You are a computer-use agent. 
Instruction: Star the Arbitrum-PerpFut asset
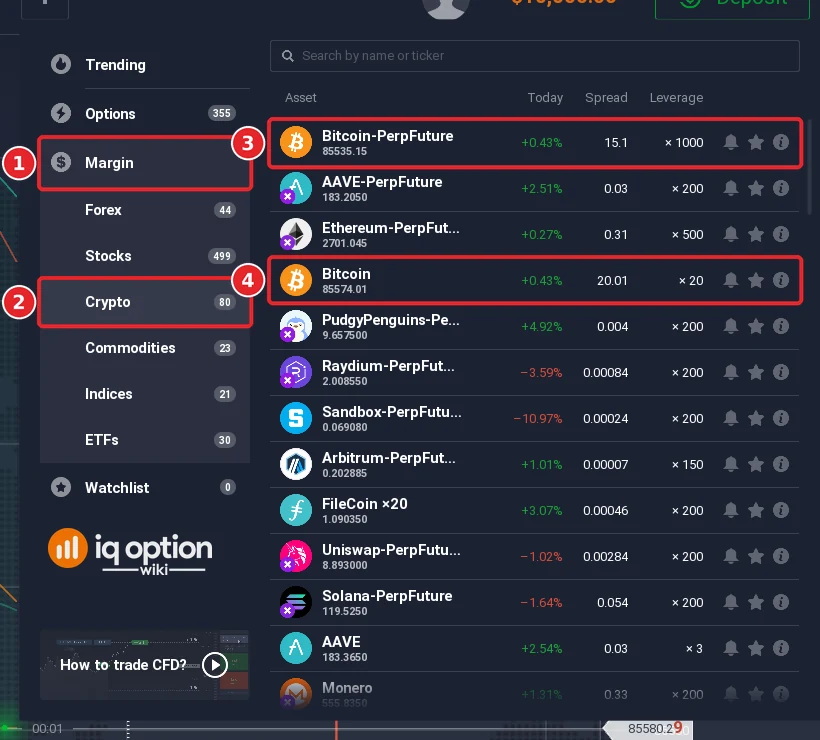pos(756,464)
